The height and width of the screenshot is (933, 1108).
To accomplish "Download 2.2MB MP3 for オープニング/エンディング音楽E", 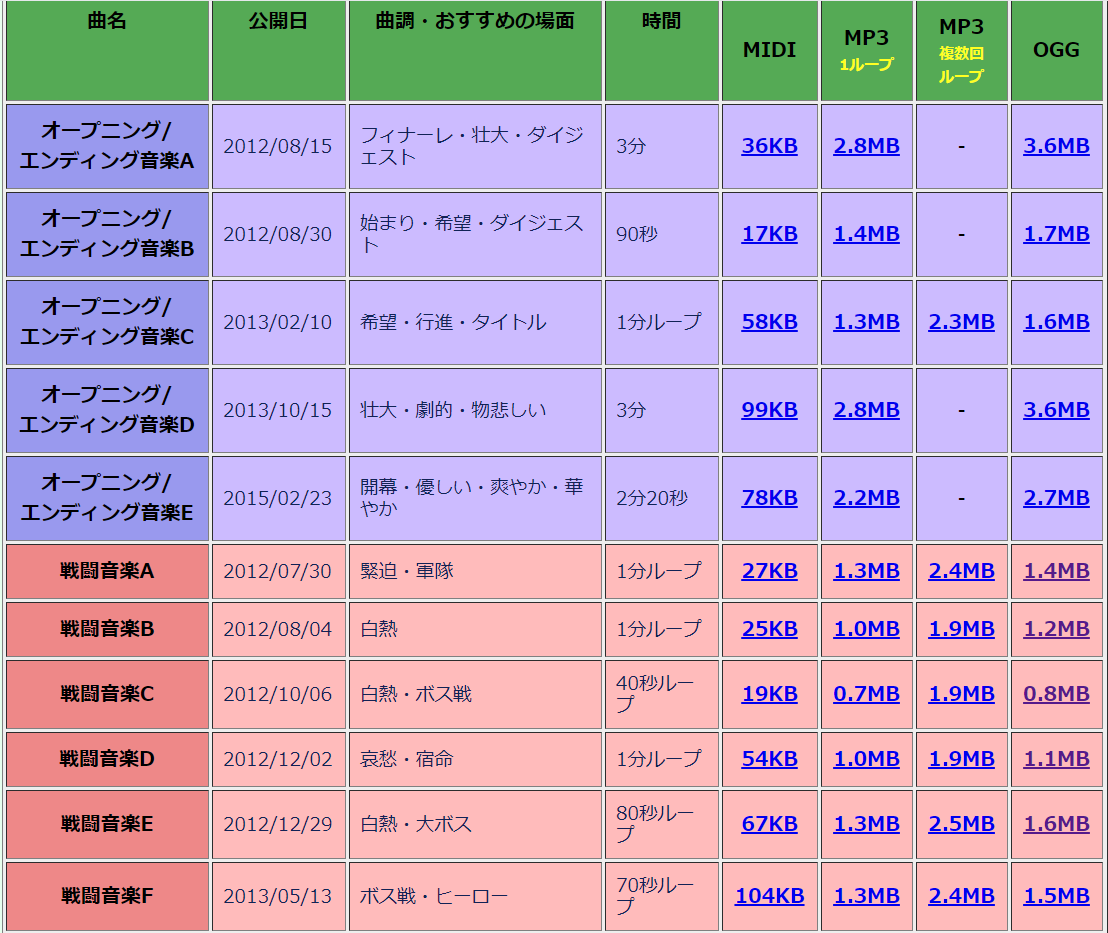I will pos(866,498).
